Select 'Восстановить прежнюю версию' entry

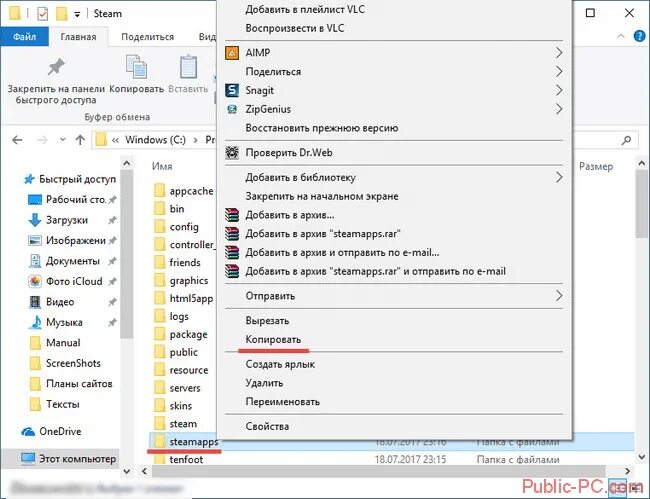[322, 128]
